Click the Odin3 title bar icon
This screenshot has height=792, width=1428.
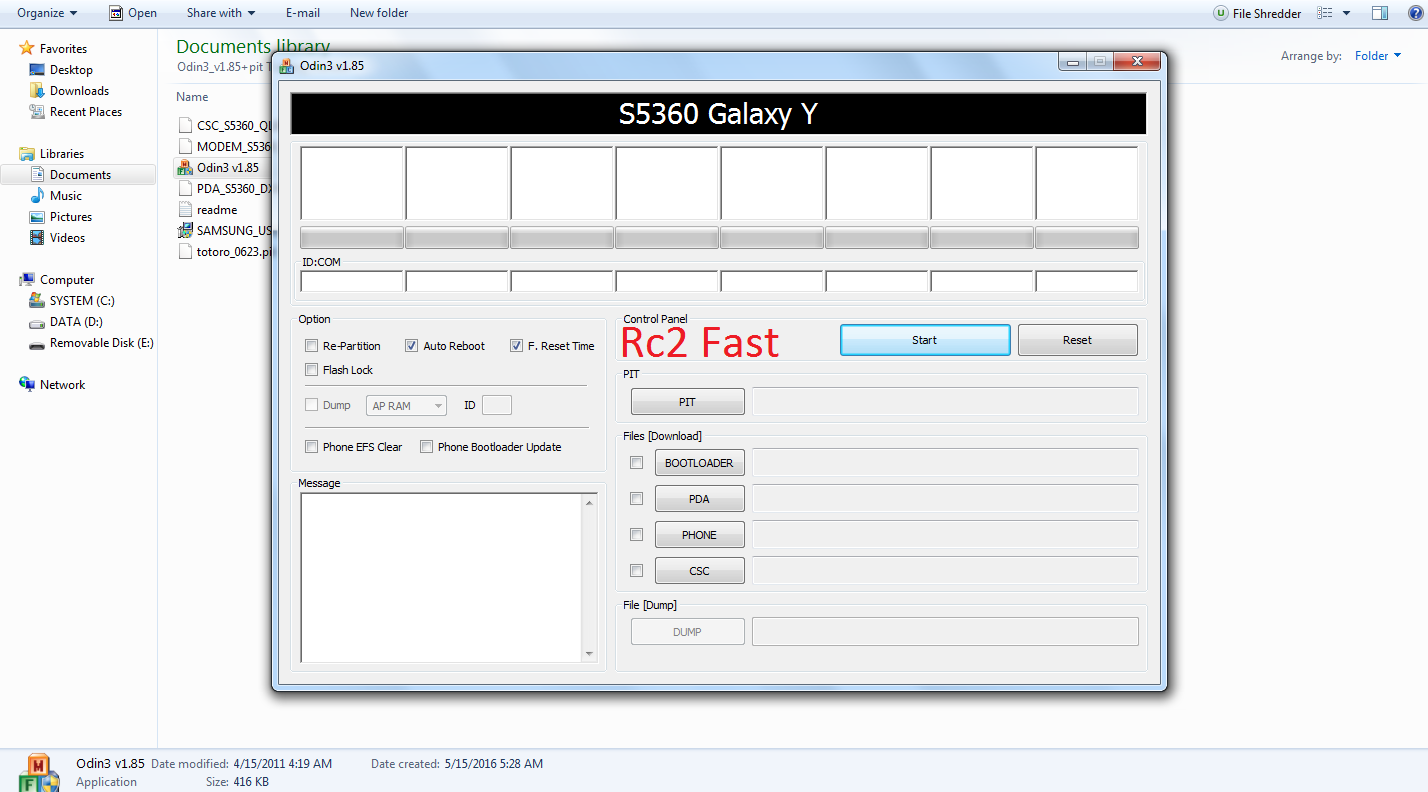click(x=287, y=66)
